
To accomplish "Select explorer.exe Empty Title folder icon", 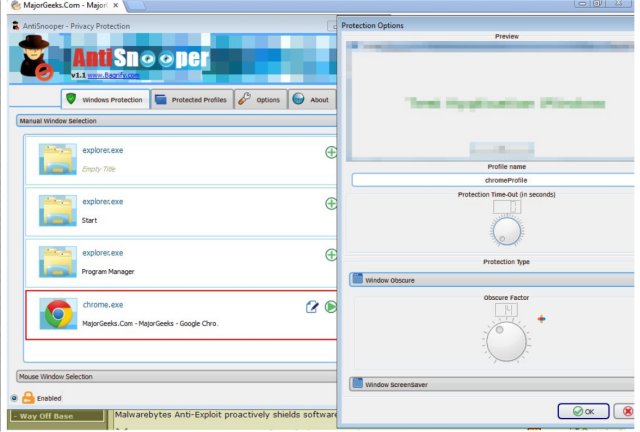I will point(58,159).
